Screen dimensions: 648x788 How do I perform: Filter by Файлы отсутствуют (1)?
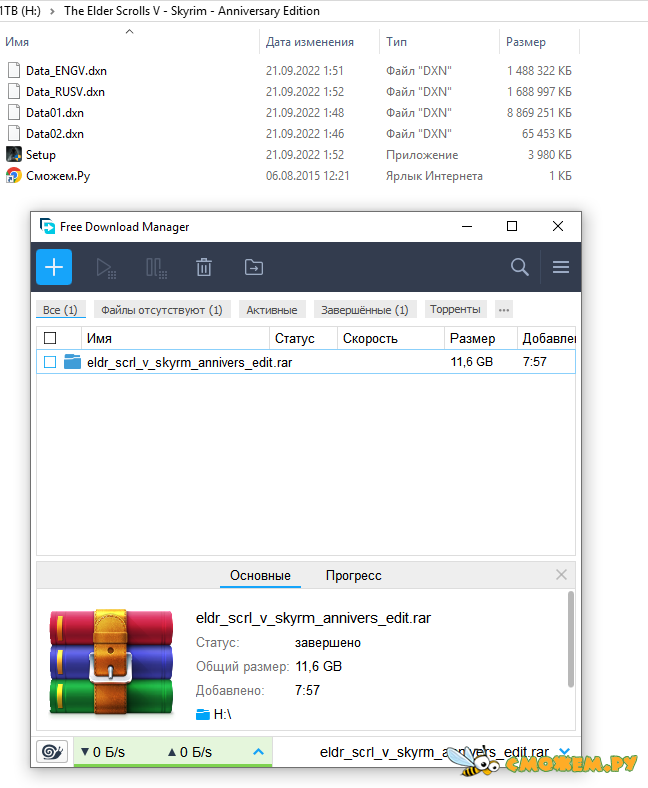point(162,310)
